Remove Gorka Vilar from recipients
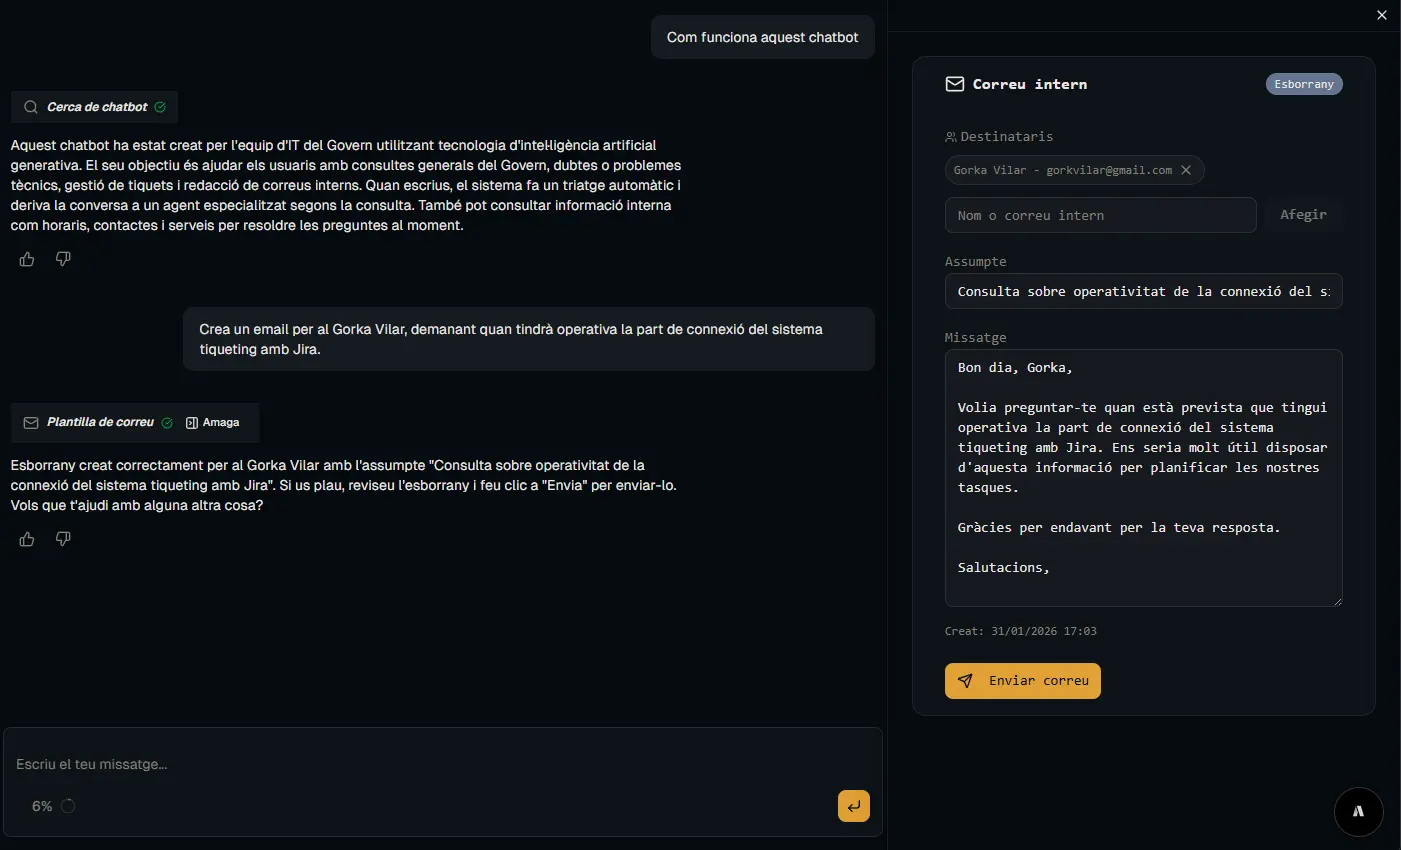The image size is (1401, 850). [x=1186, y=170]
